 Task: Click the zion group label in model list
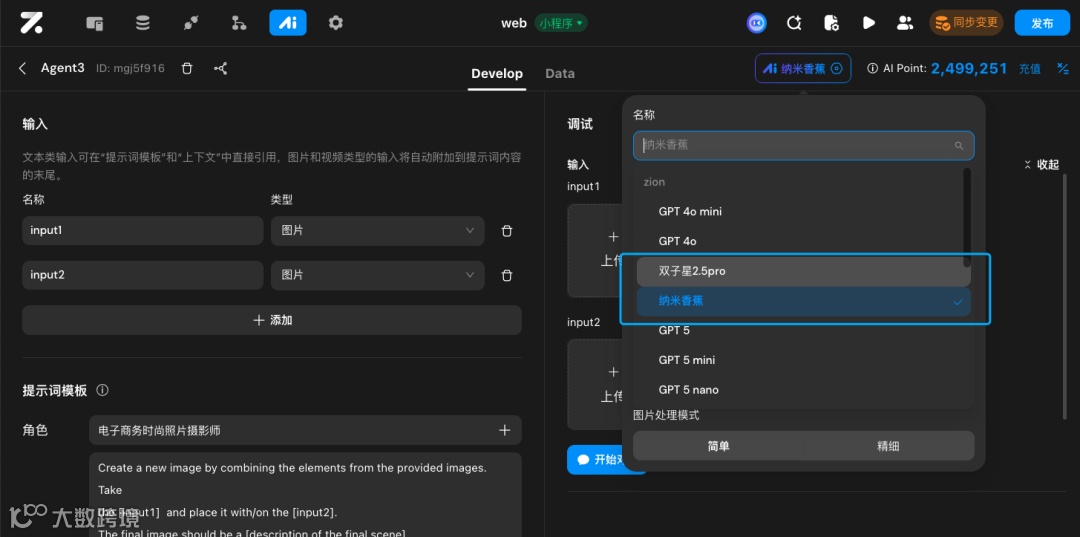click(654, 182)
